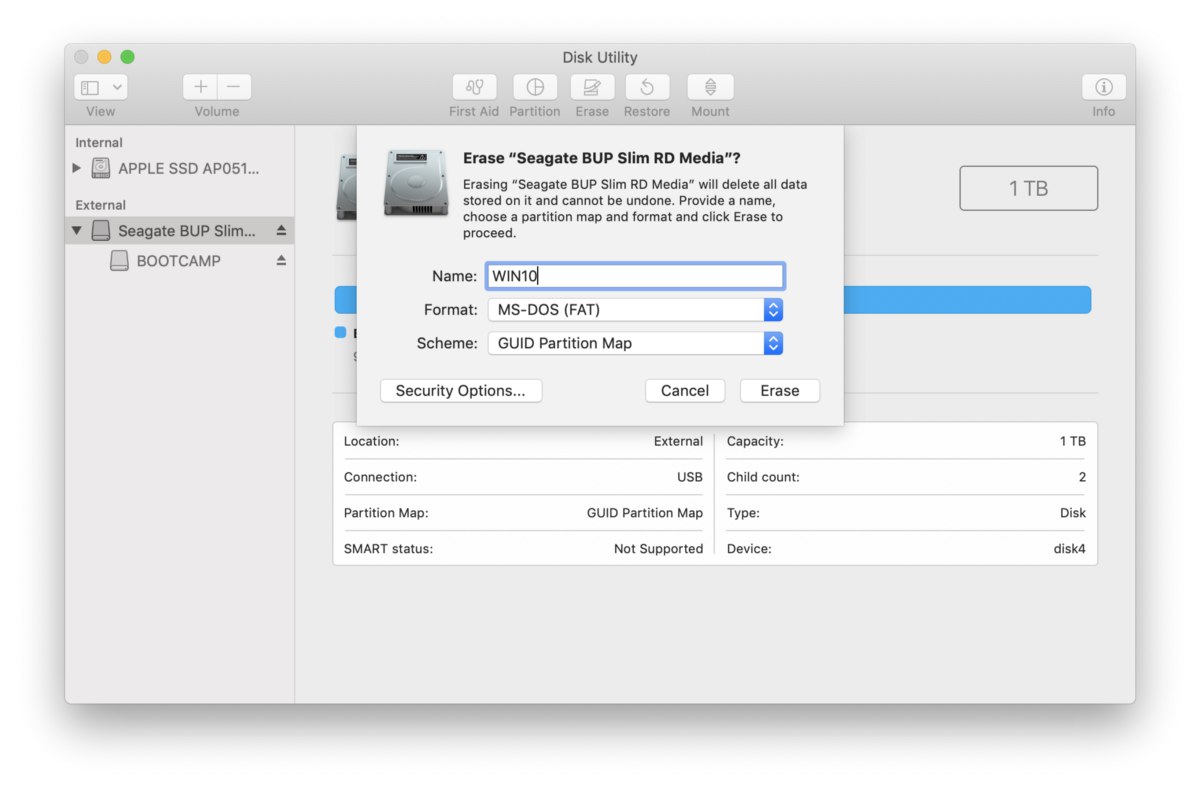Select APPLE SSD AP051 in sidebar
Screen dimensions: 1200x789
click(180, 168)
